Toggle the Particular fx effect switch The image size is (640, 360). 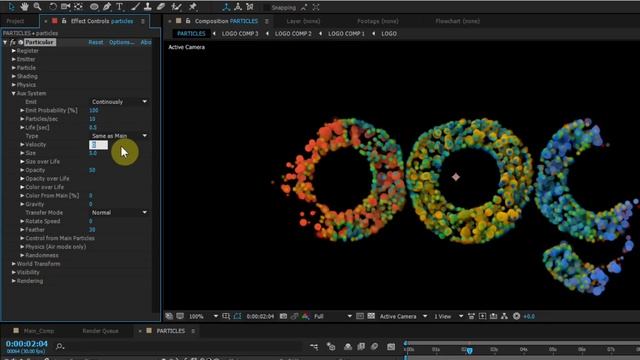pos(13,42)
